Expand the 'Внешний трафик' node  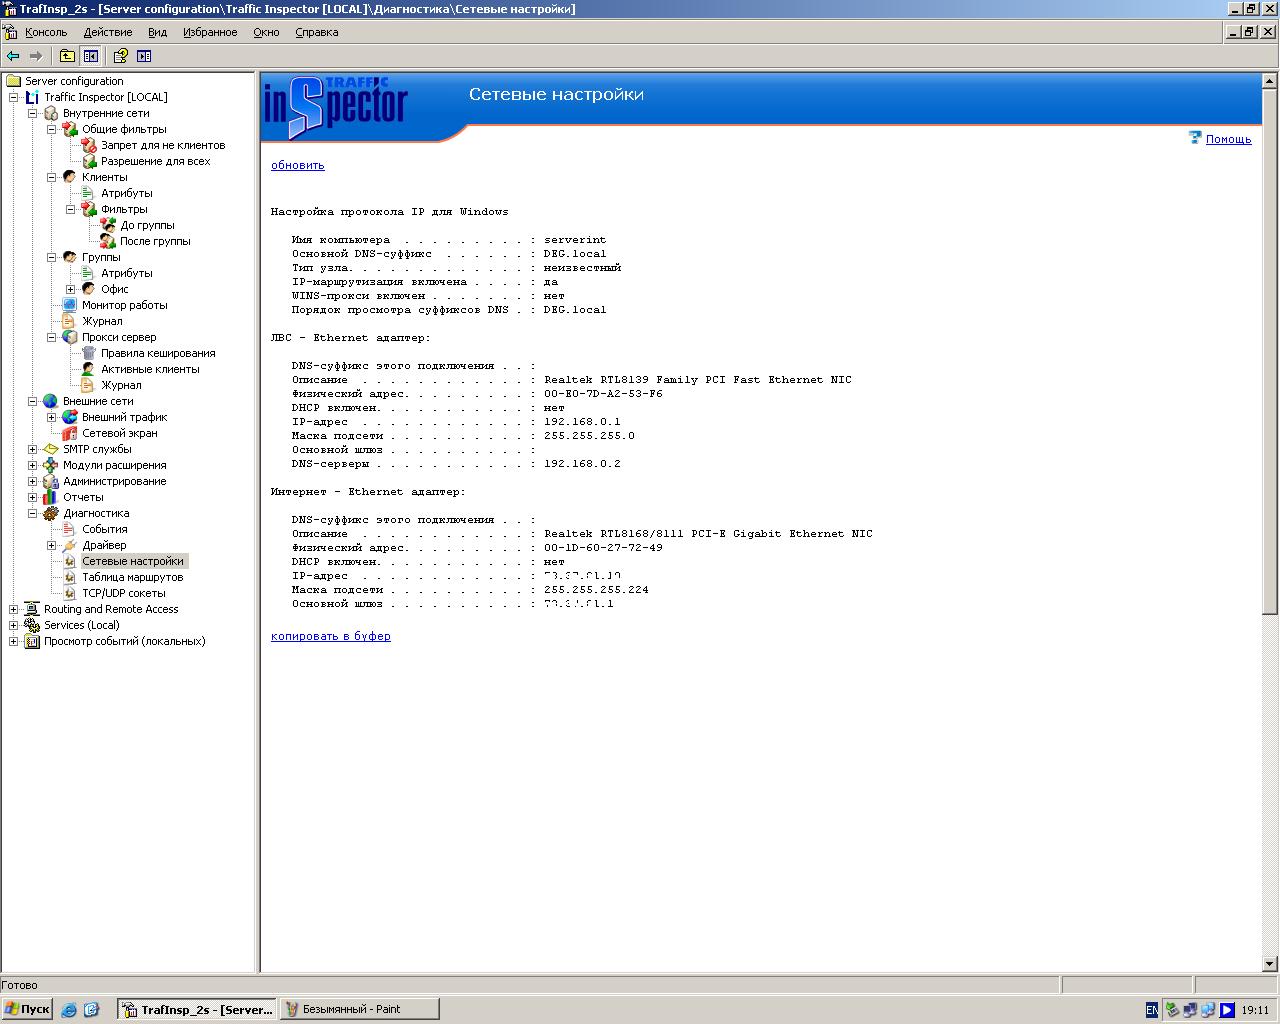click(x=52, y=417)
